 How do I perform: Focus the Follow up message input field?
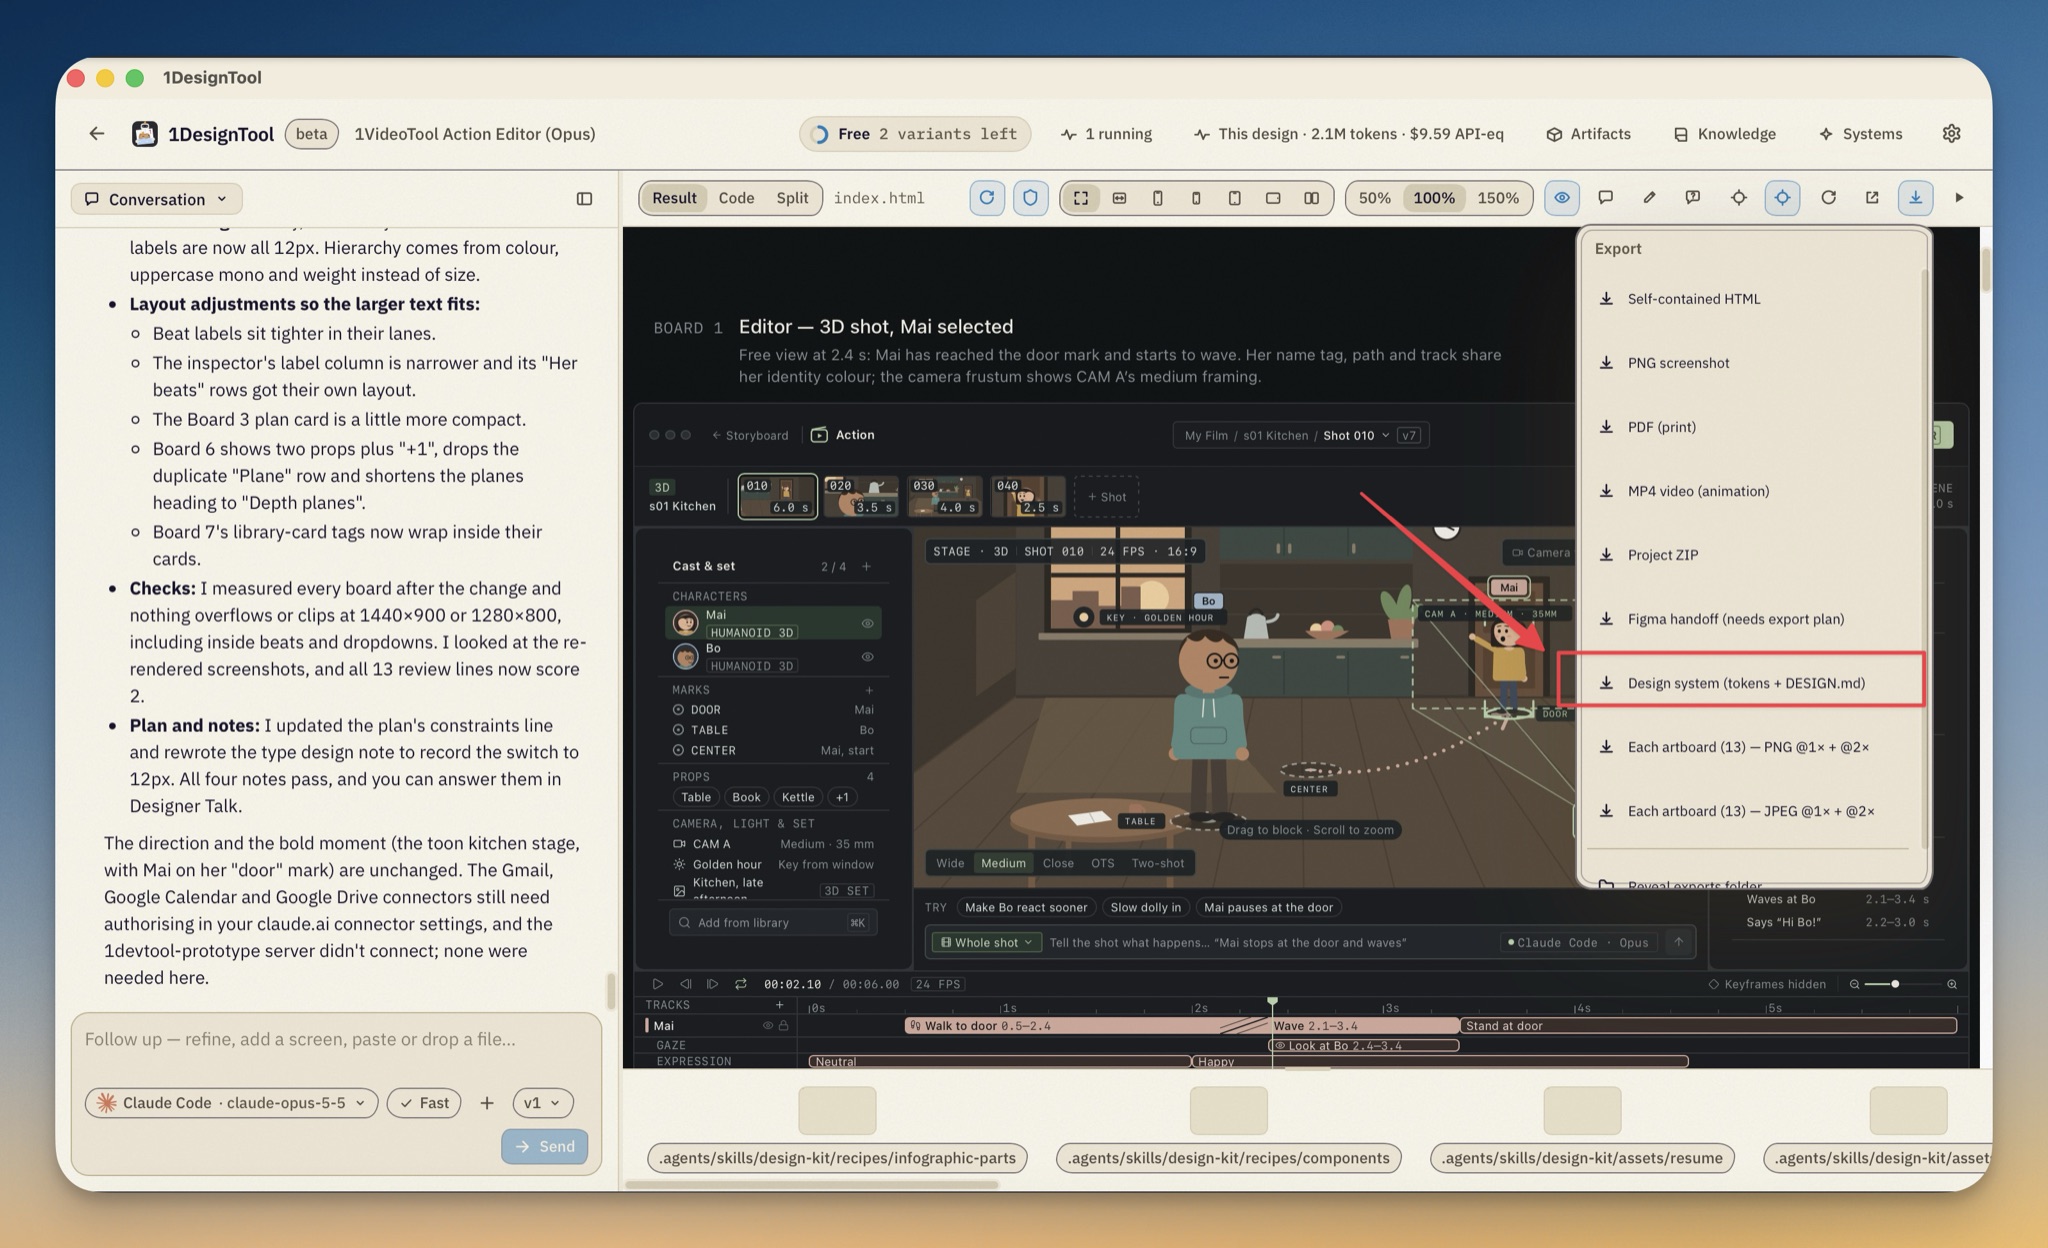(336, 1039)
